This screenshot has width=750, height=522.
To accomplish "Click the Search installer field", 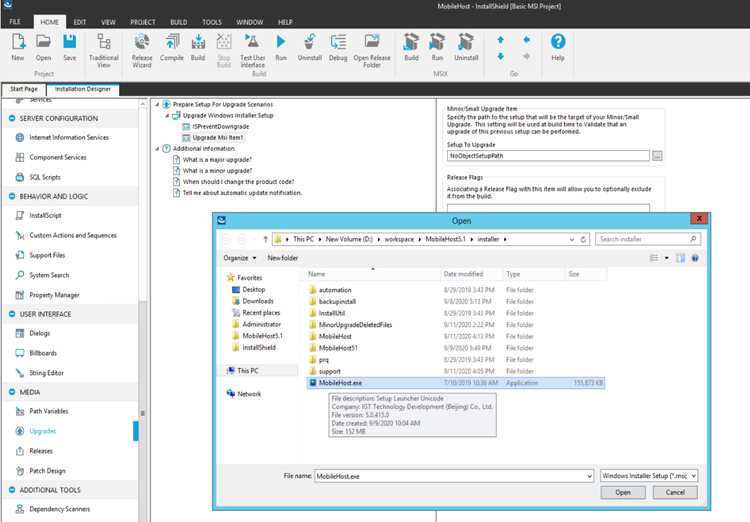I will pyautogui.click(x=648, y=239).
